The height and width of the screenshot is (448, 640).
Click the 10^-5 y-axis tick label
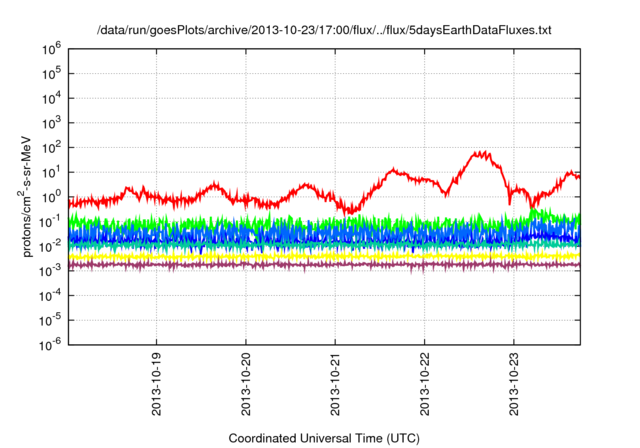[x=51, y=321]
